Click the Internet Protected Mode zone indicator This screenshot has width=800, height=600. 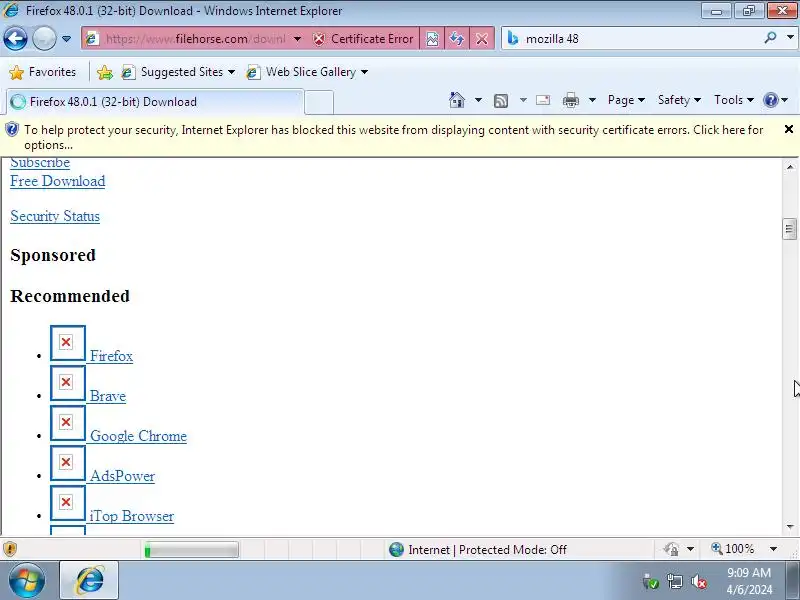coord(478,549)
